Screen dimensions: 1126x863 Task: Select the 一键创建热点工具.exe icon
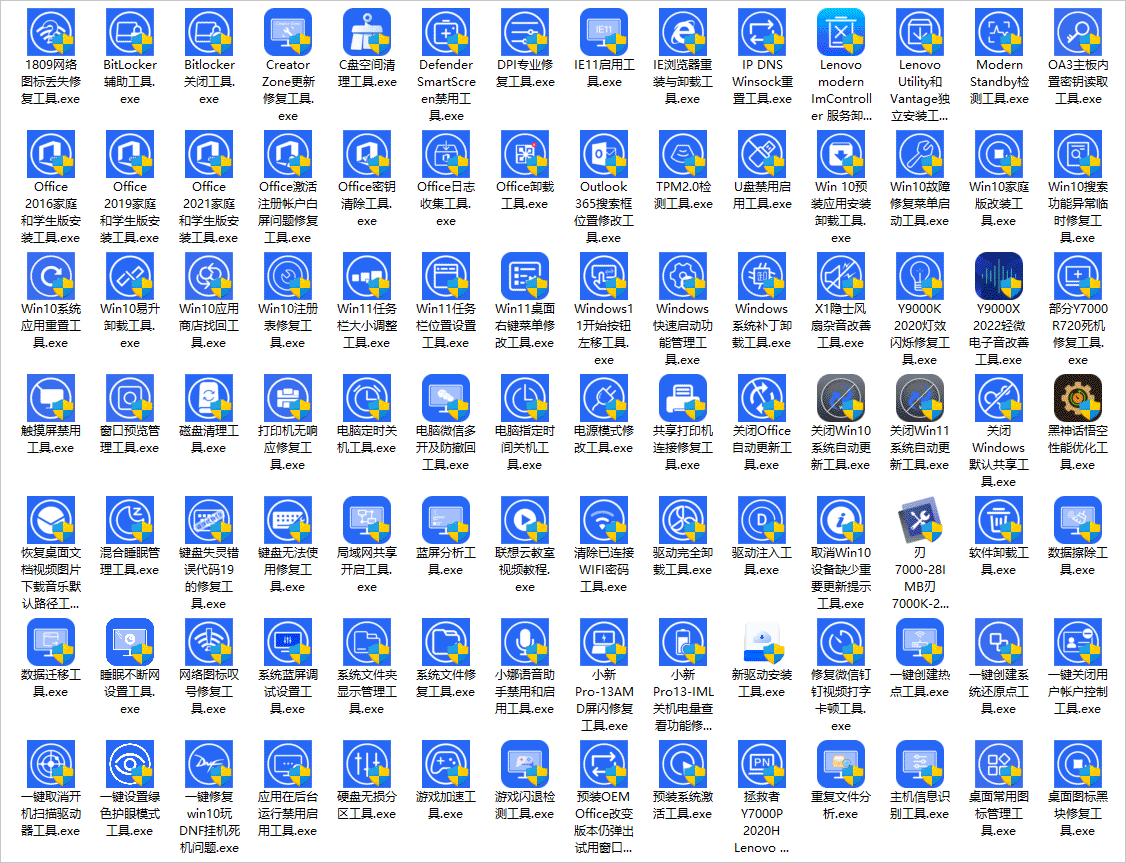point(920,643)
